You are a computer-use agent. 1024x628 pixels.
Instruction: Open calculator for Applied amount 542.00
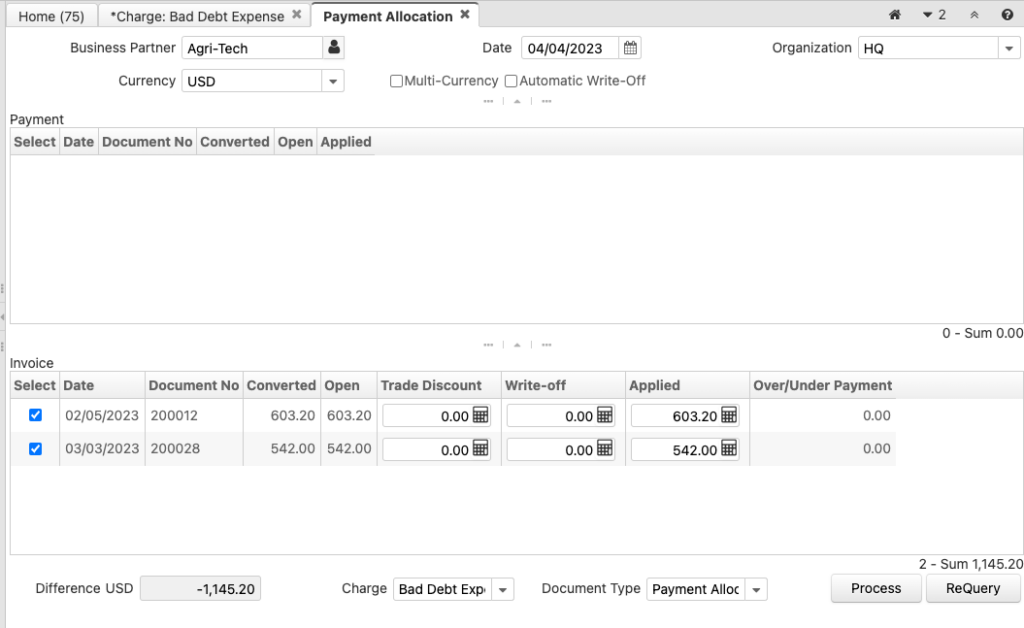coord(729,450)
